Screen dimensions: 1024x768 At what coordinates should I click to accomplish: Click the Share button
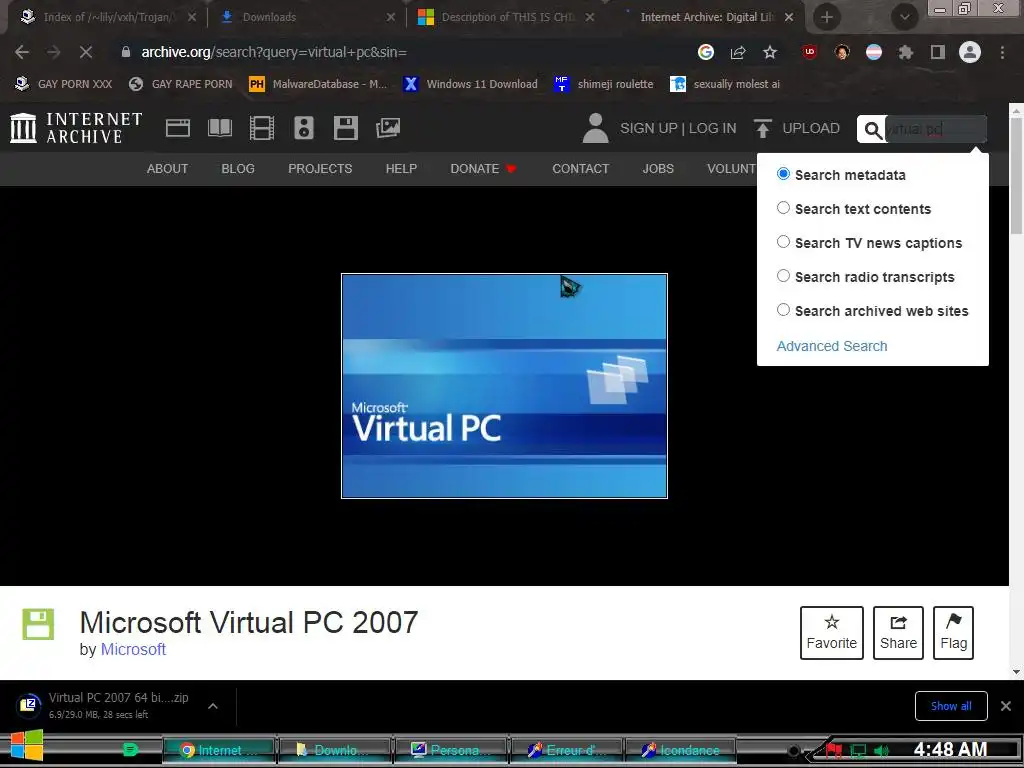(x=898, y=633)
